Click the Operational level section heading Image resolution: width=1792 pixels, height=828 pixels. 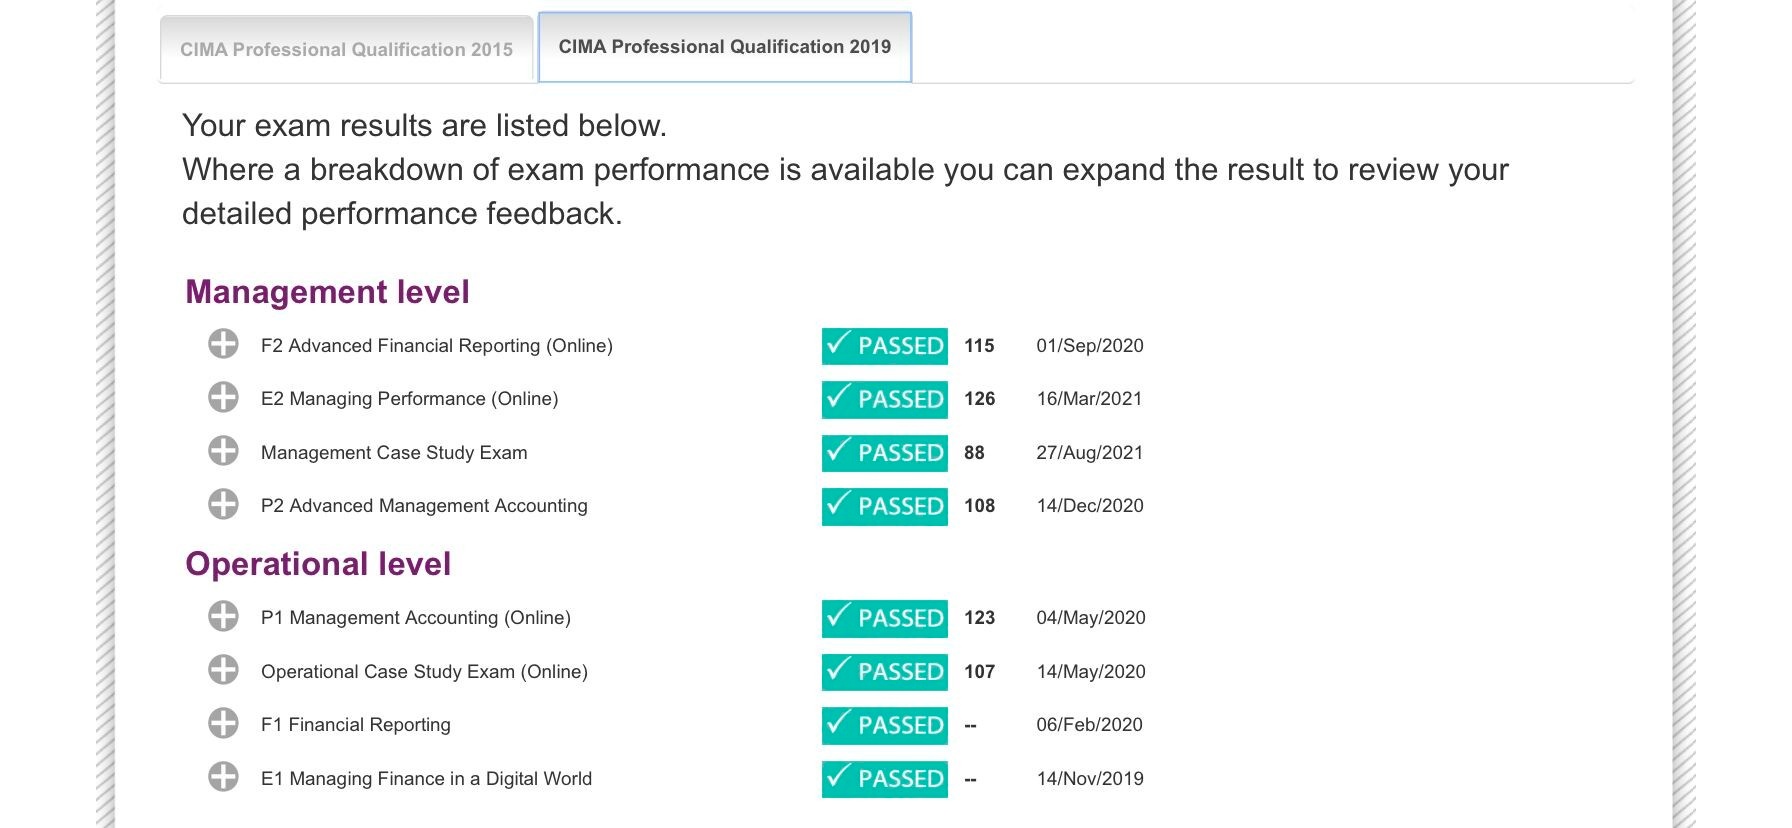(318, 564)
